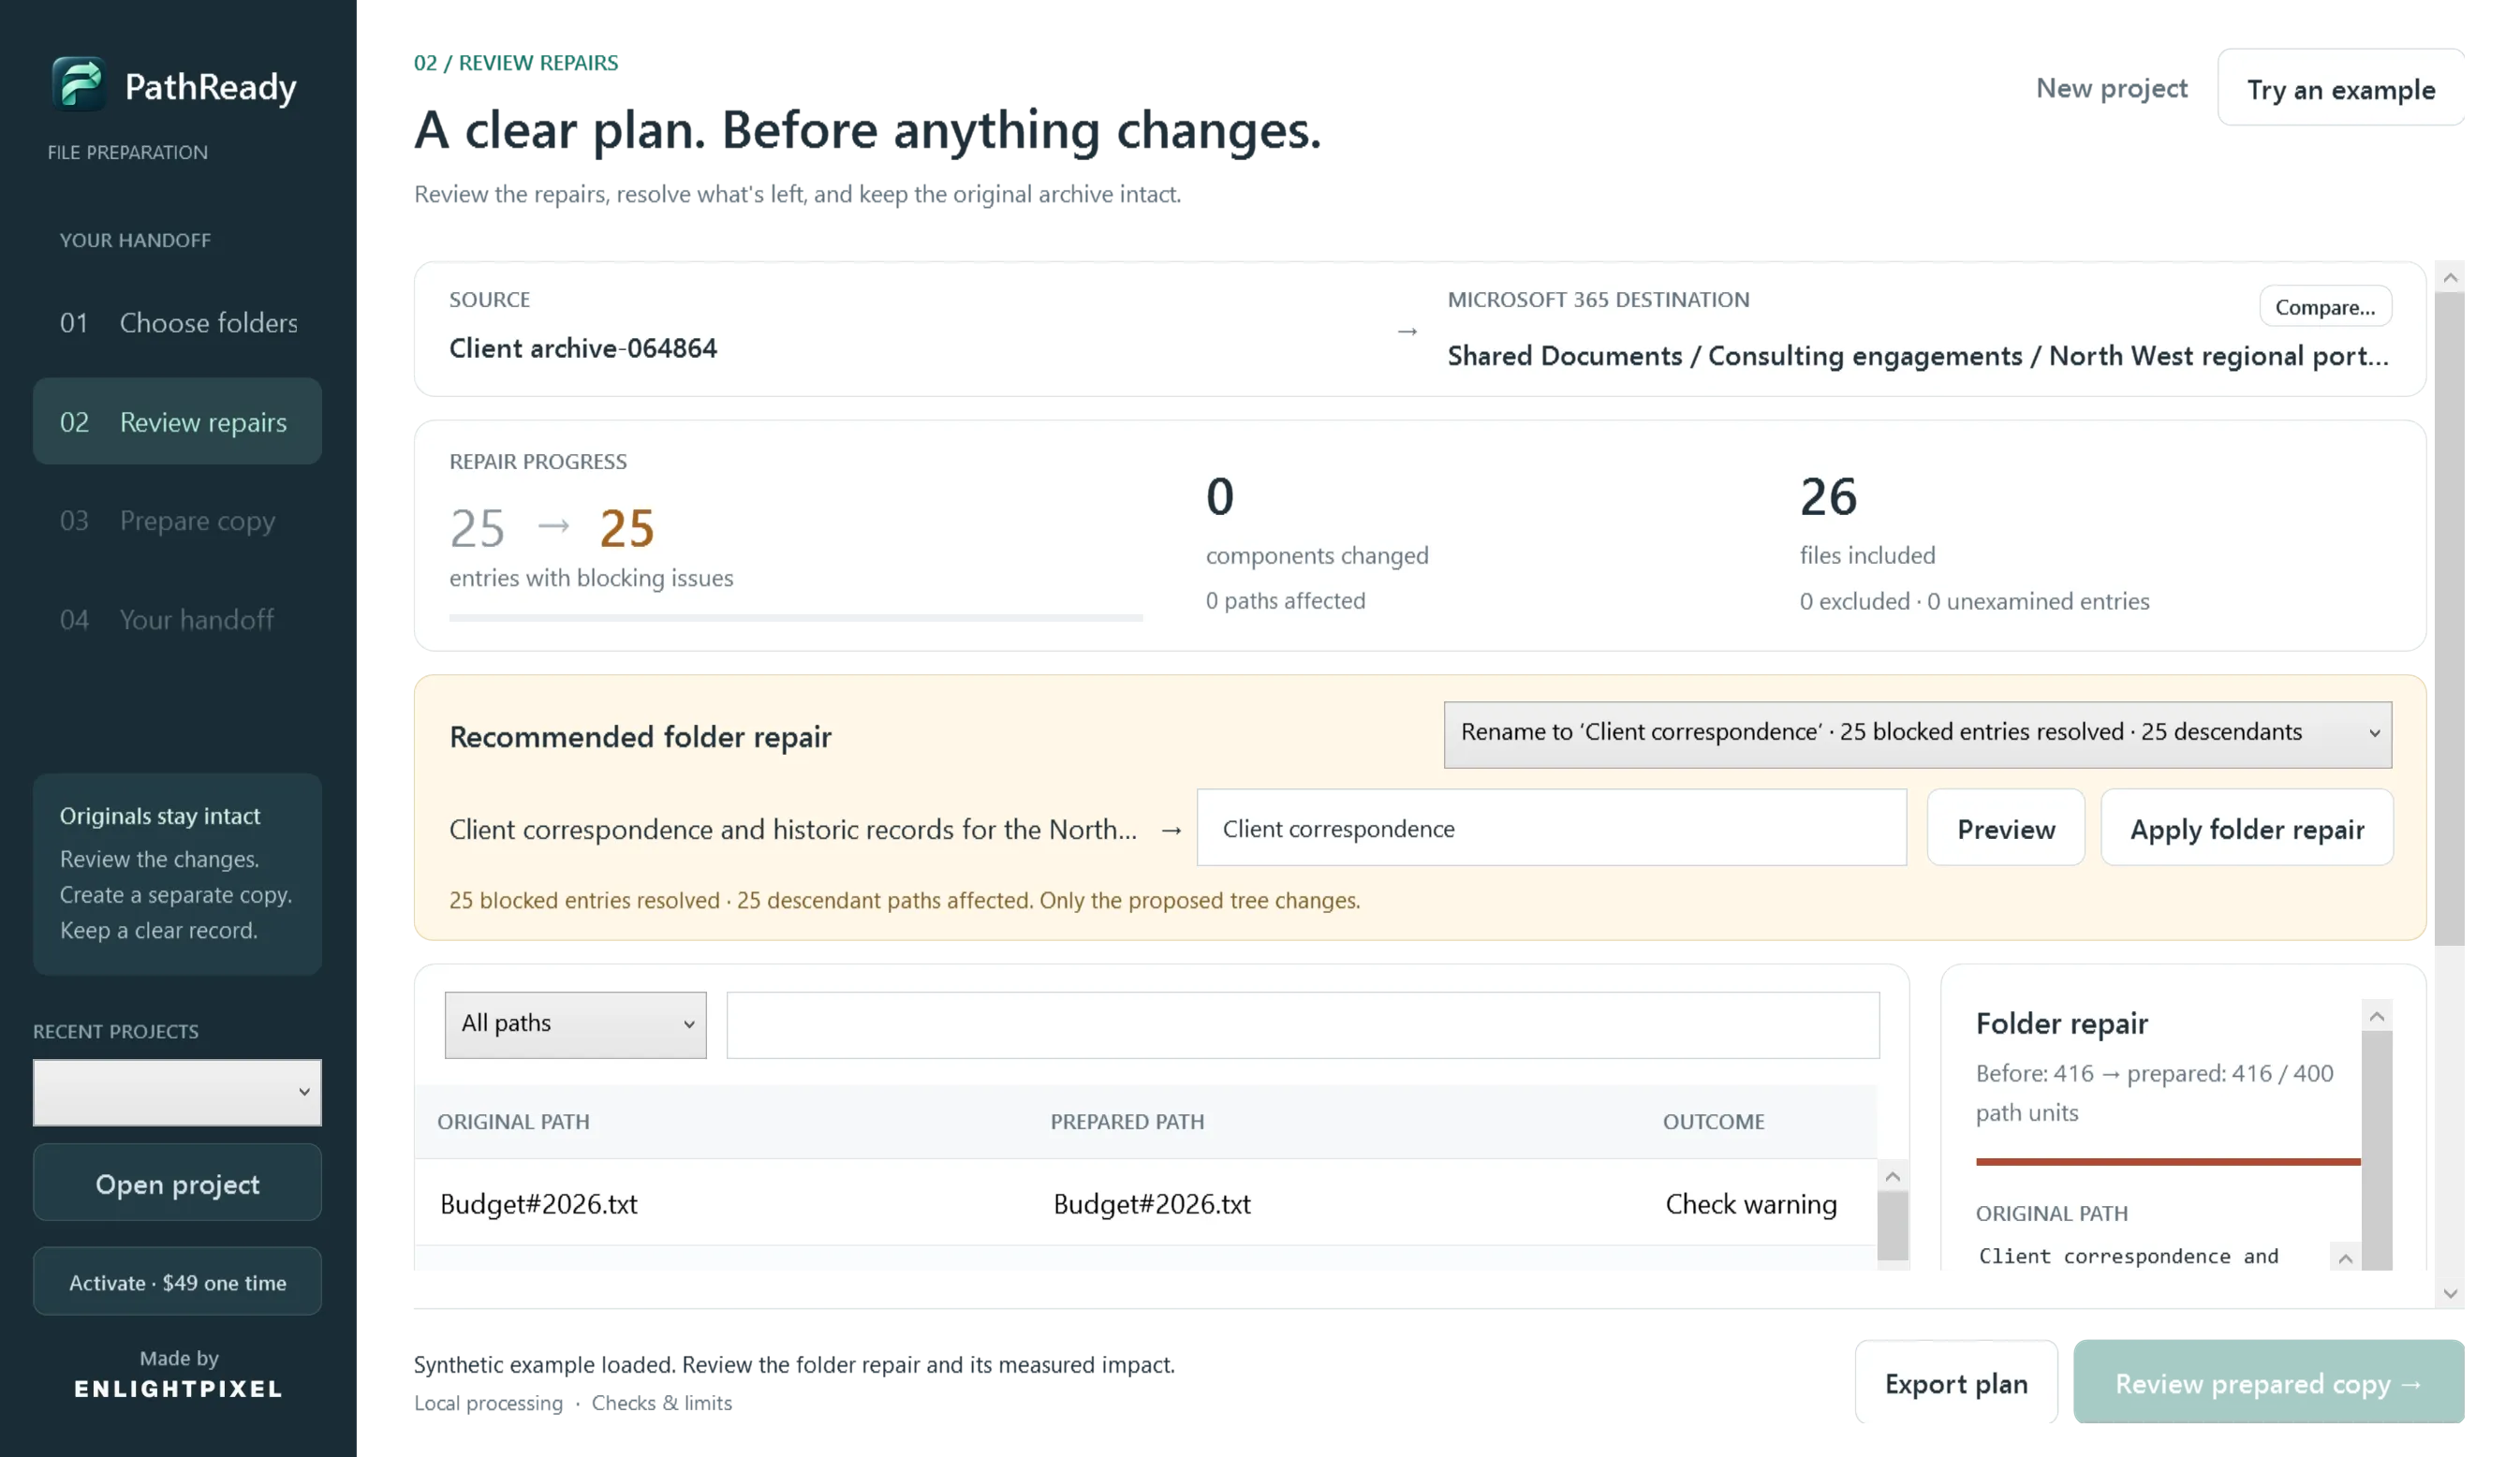Click the paths table scroll-up arrow
2520x1457 pixels.
pos(1892,1176)
